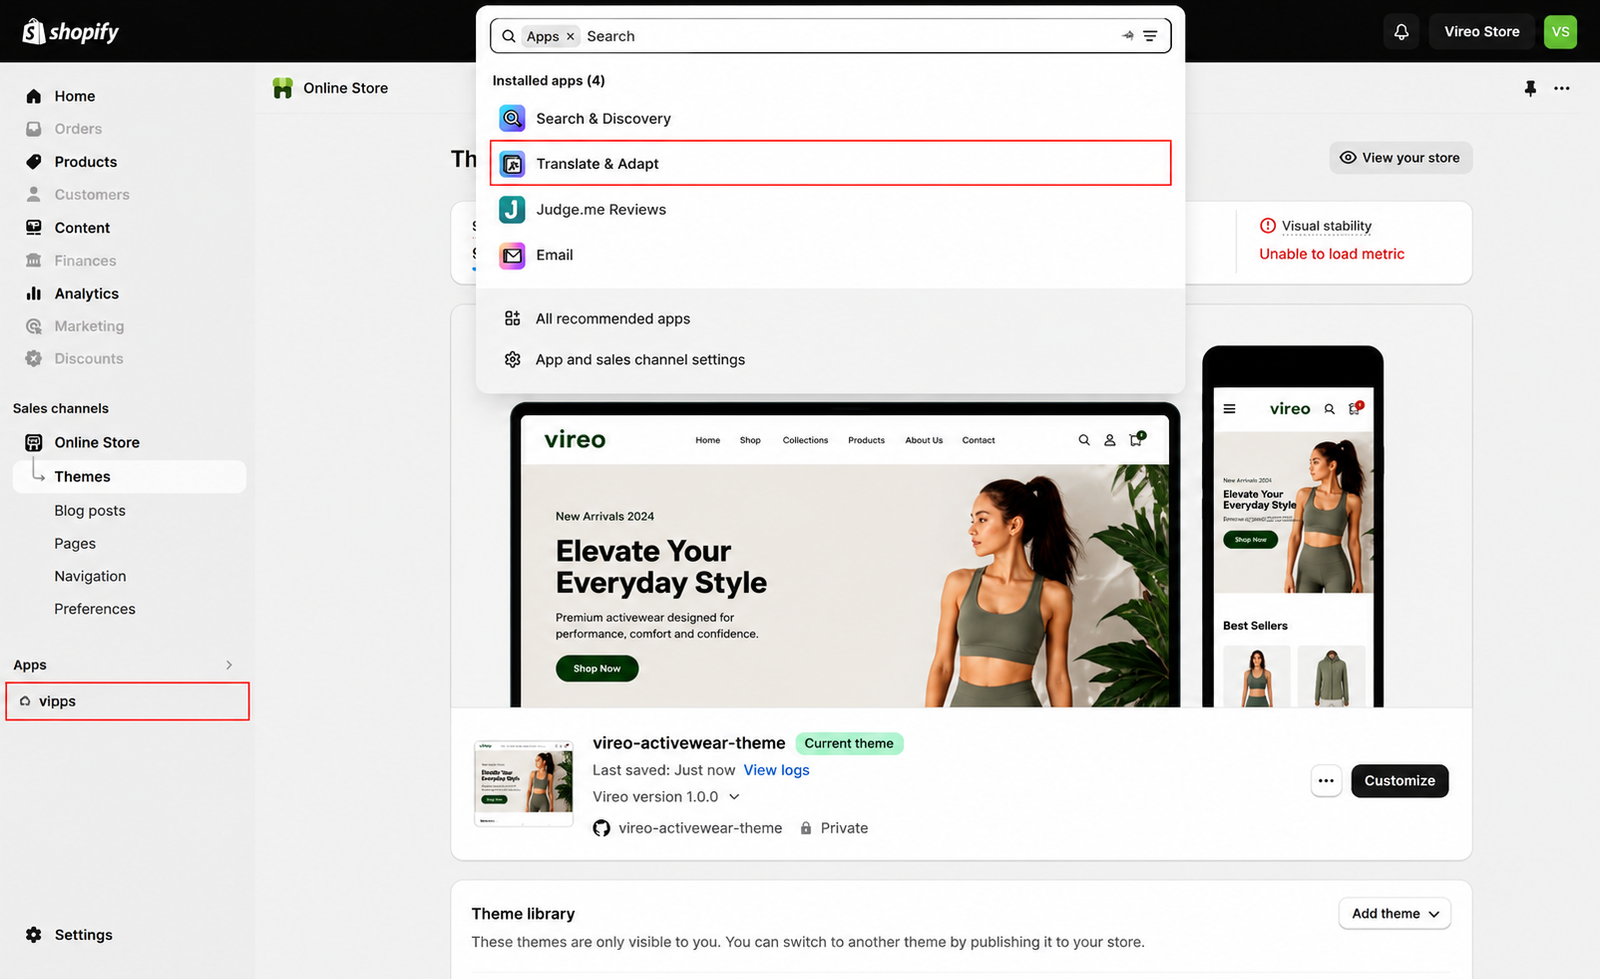This screenshot has height=979, width=1600.
Task: Open Pages in sidebar
Action: (x=75, y=543)
